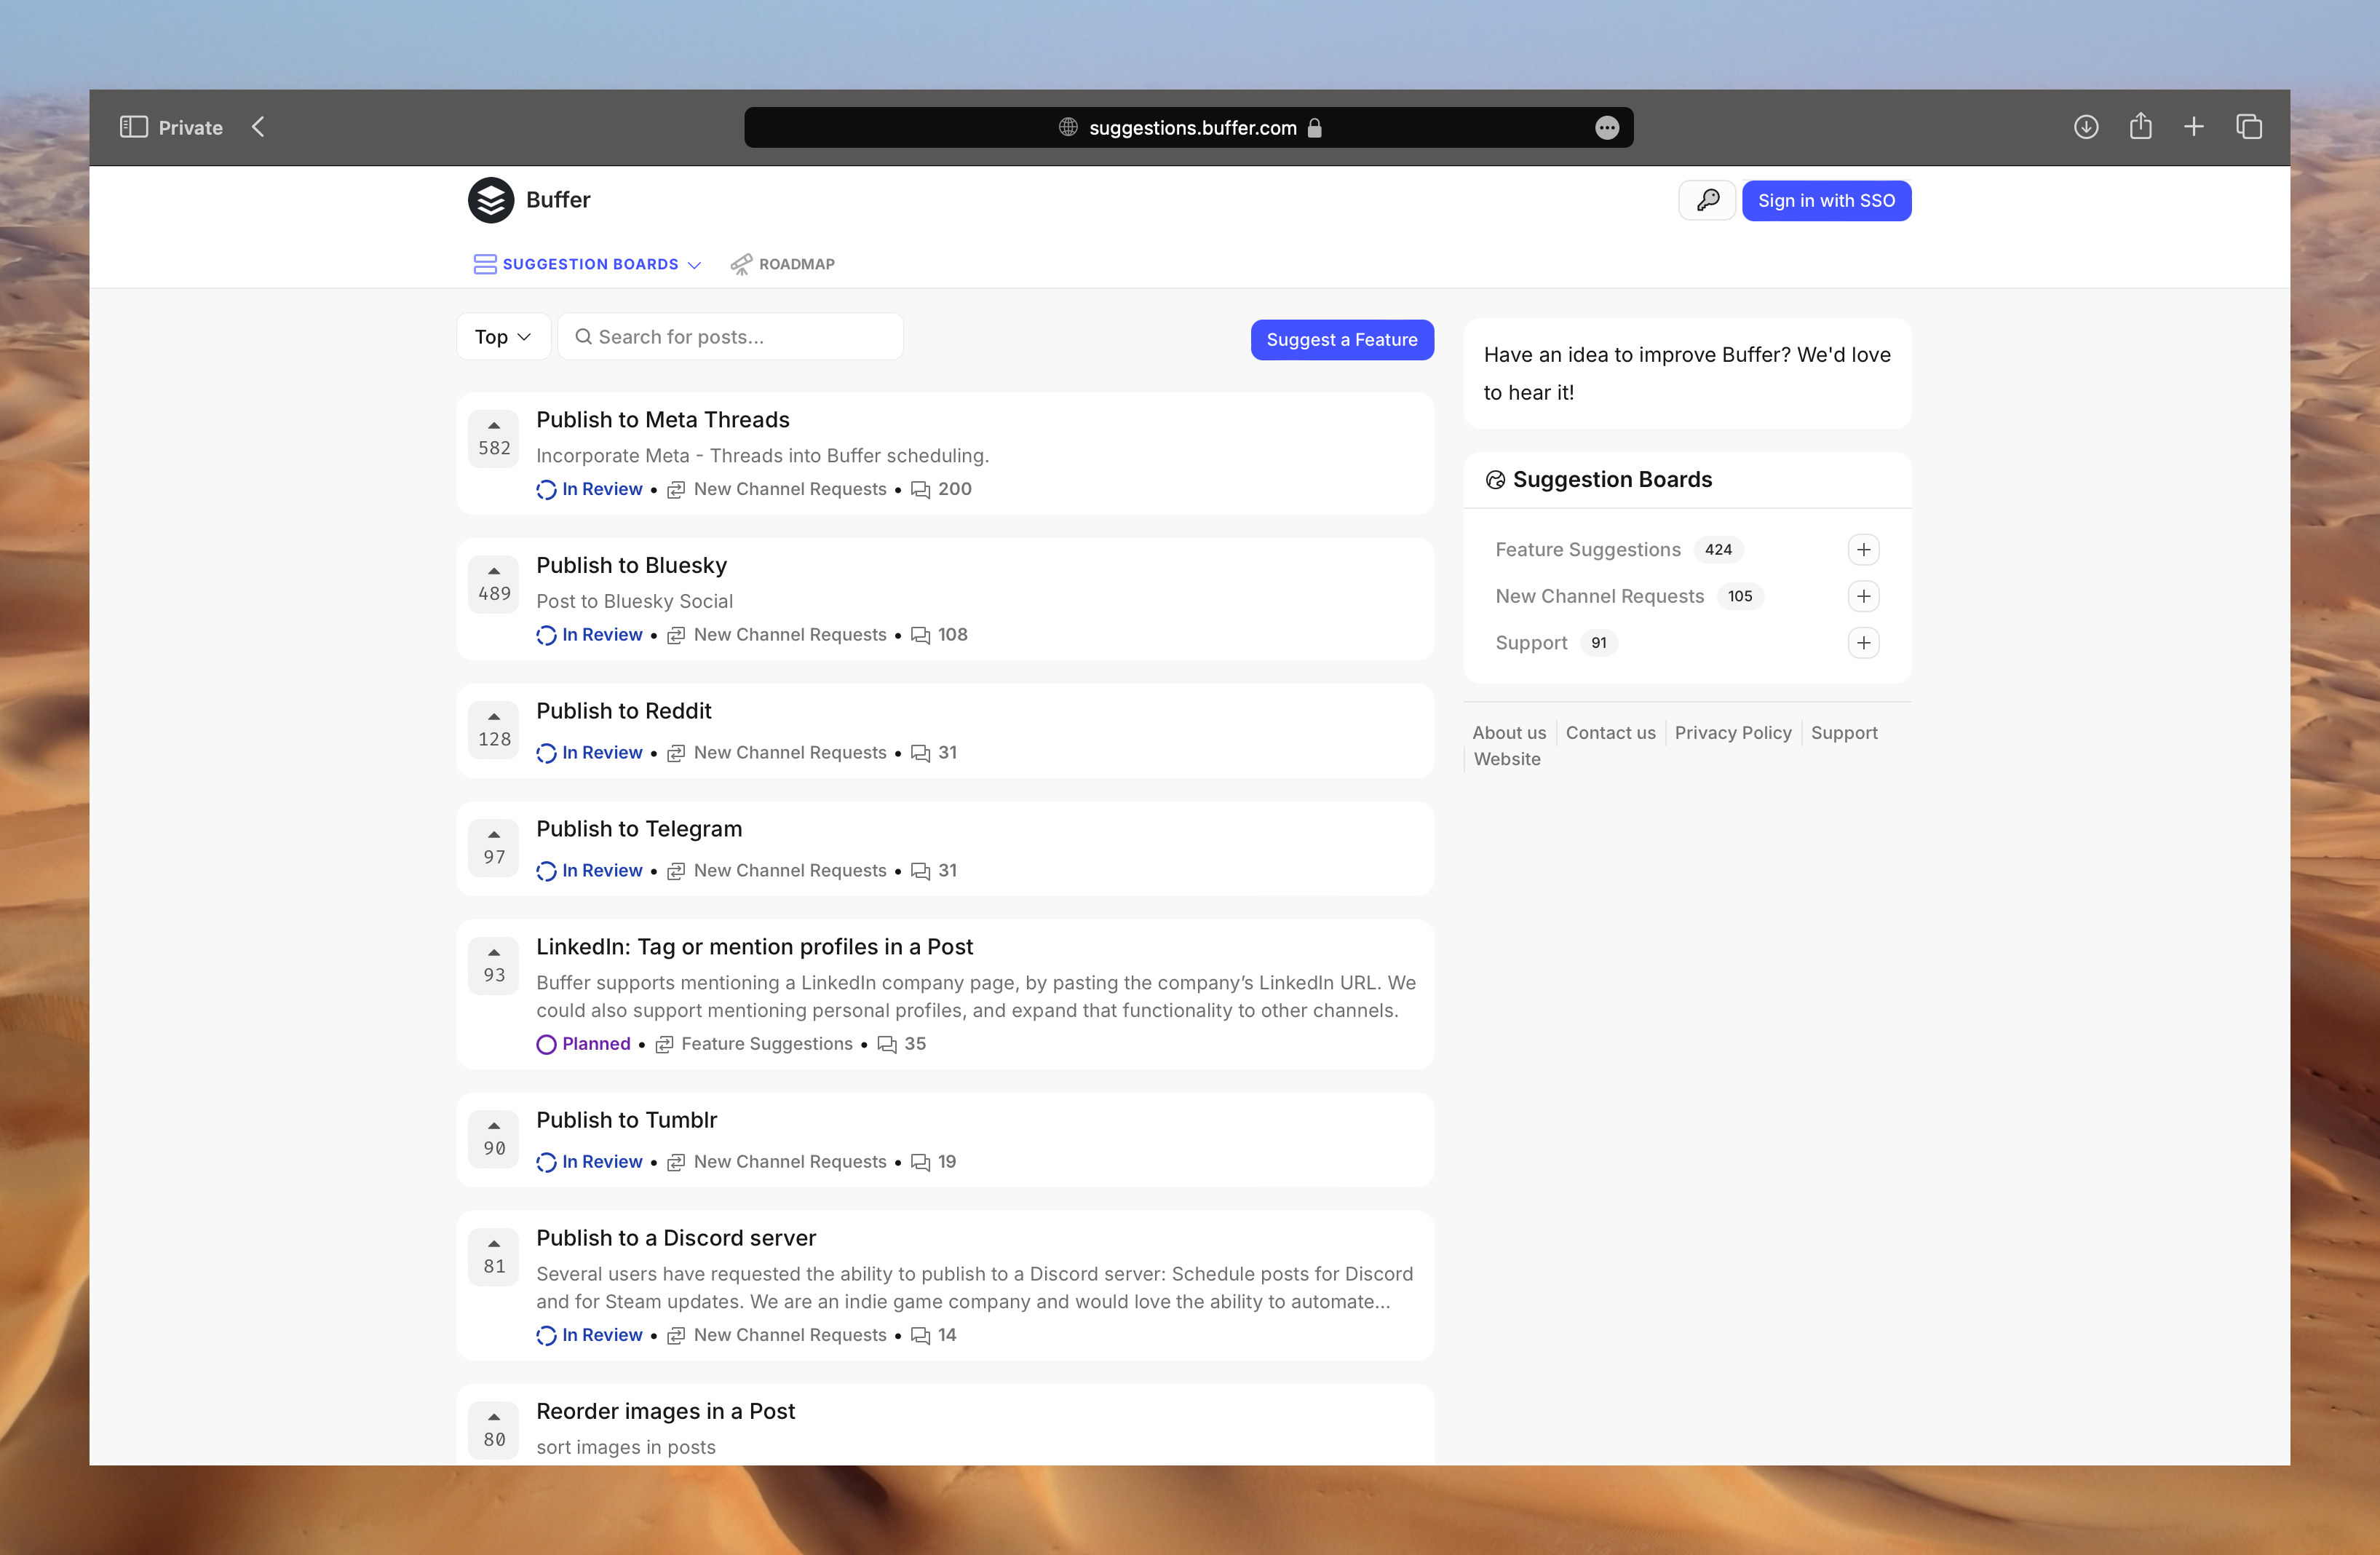The image size is (2380, 1555).
Task: Open the Contact us link
Action: [x=1610, y=732]
